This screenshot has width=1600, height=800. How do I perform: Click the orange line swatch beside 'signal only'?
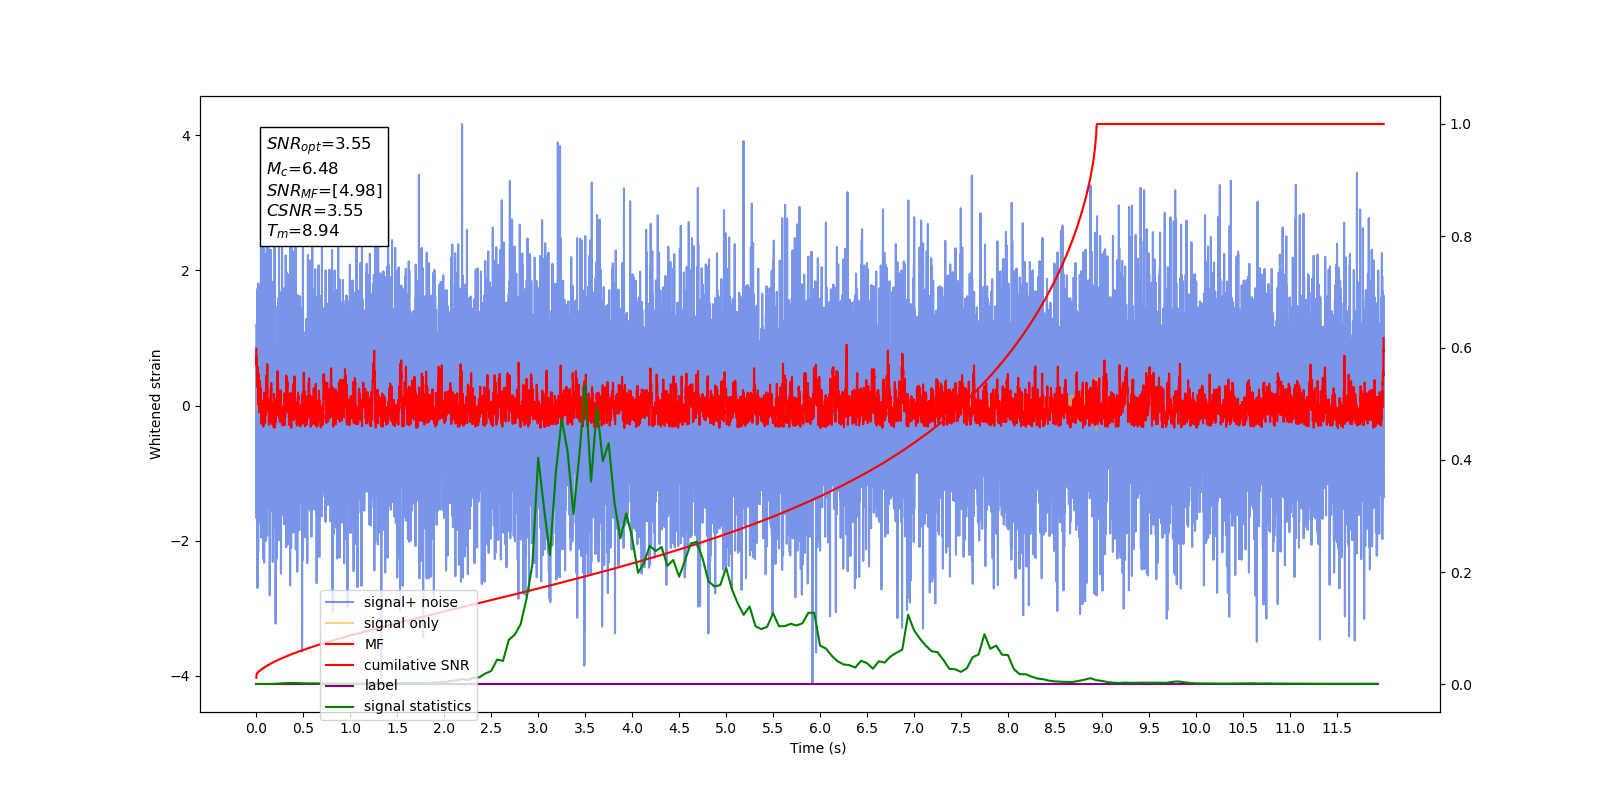point(340,623)
